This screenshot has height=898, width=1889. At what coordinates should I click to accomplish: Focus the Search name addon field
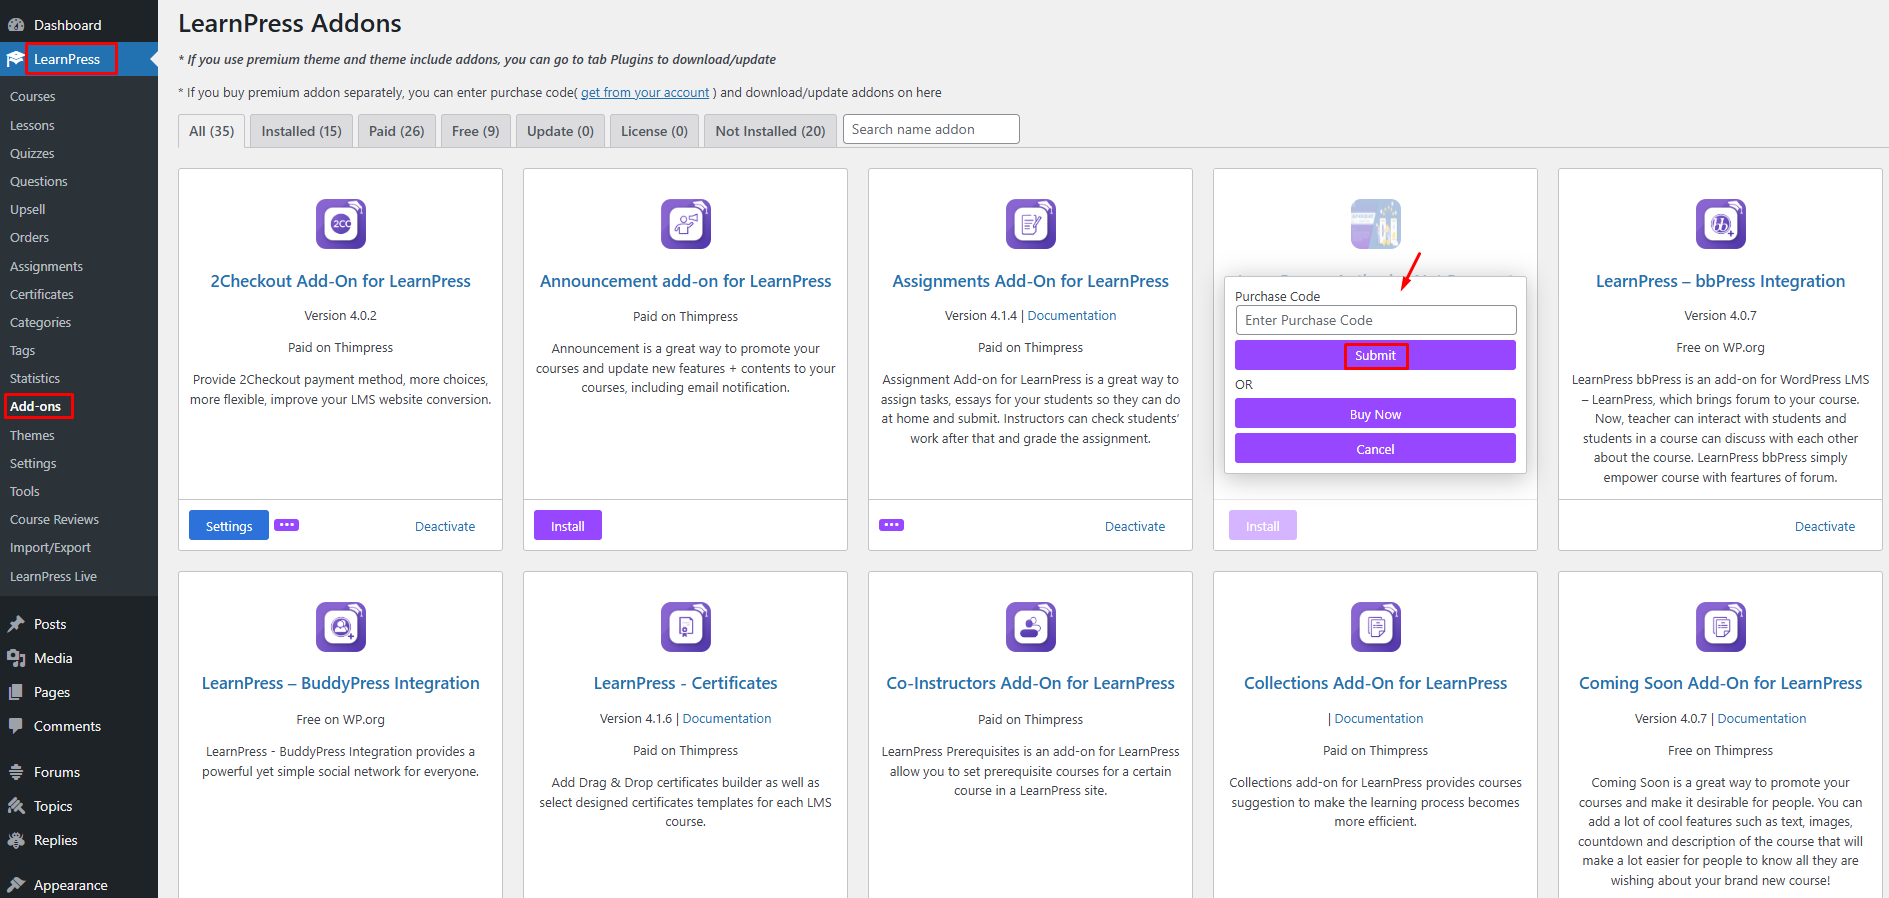[931, 129]
